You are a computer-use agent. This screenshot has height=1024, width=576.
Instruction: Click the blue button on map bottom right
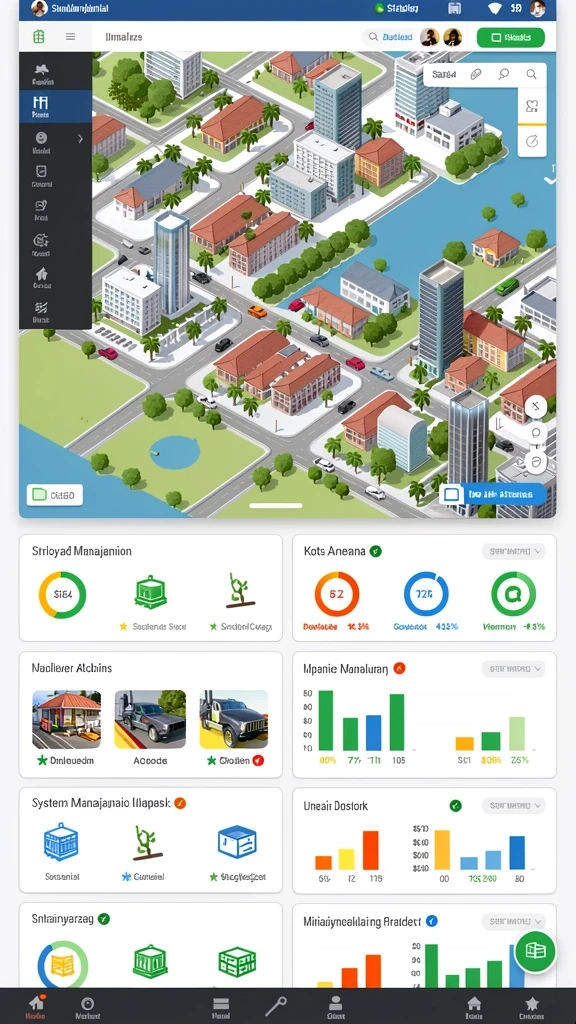(x=493, y=494)
